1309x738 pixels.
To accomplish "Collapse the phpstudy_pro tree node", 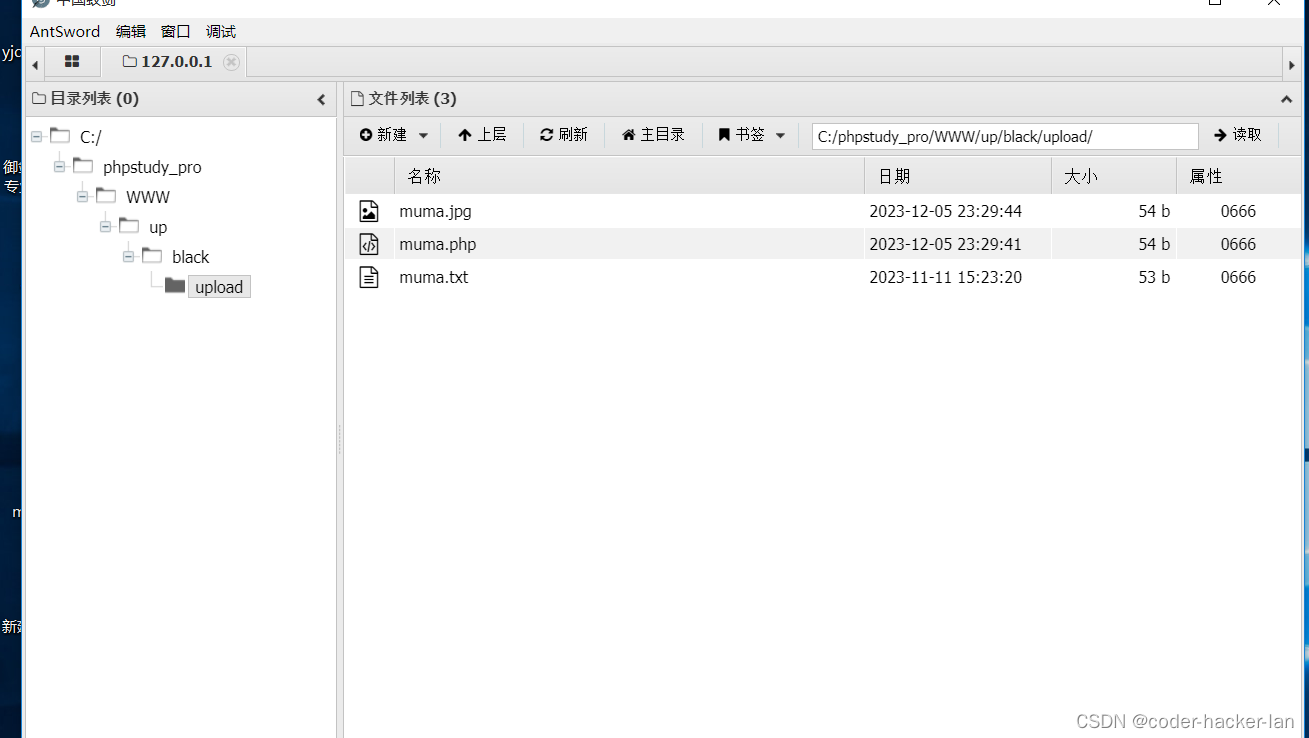I will (x=60, y=166).
